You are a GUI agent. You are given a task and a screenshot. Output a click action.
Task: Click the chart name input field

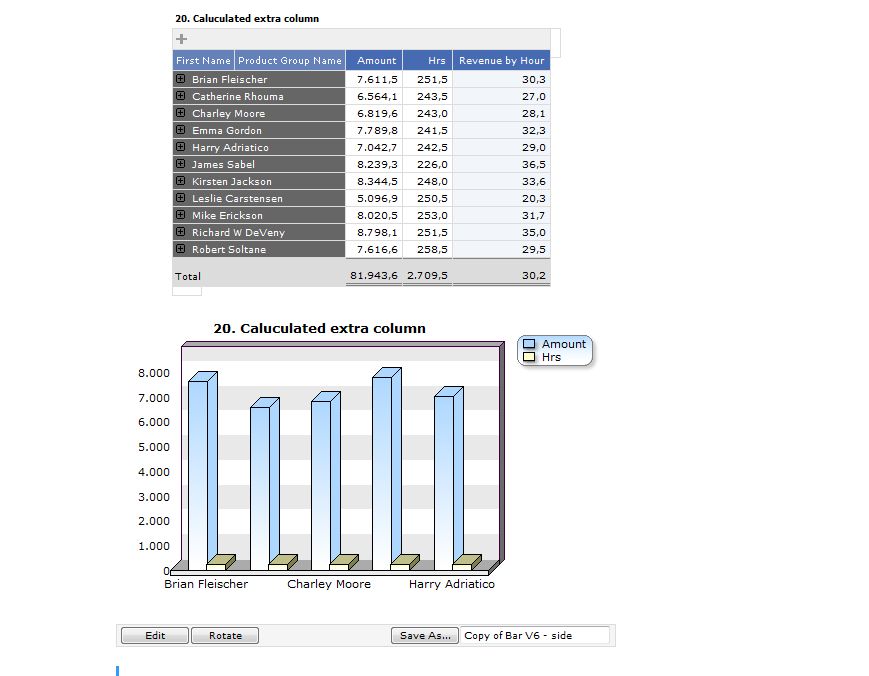point(535,636)
